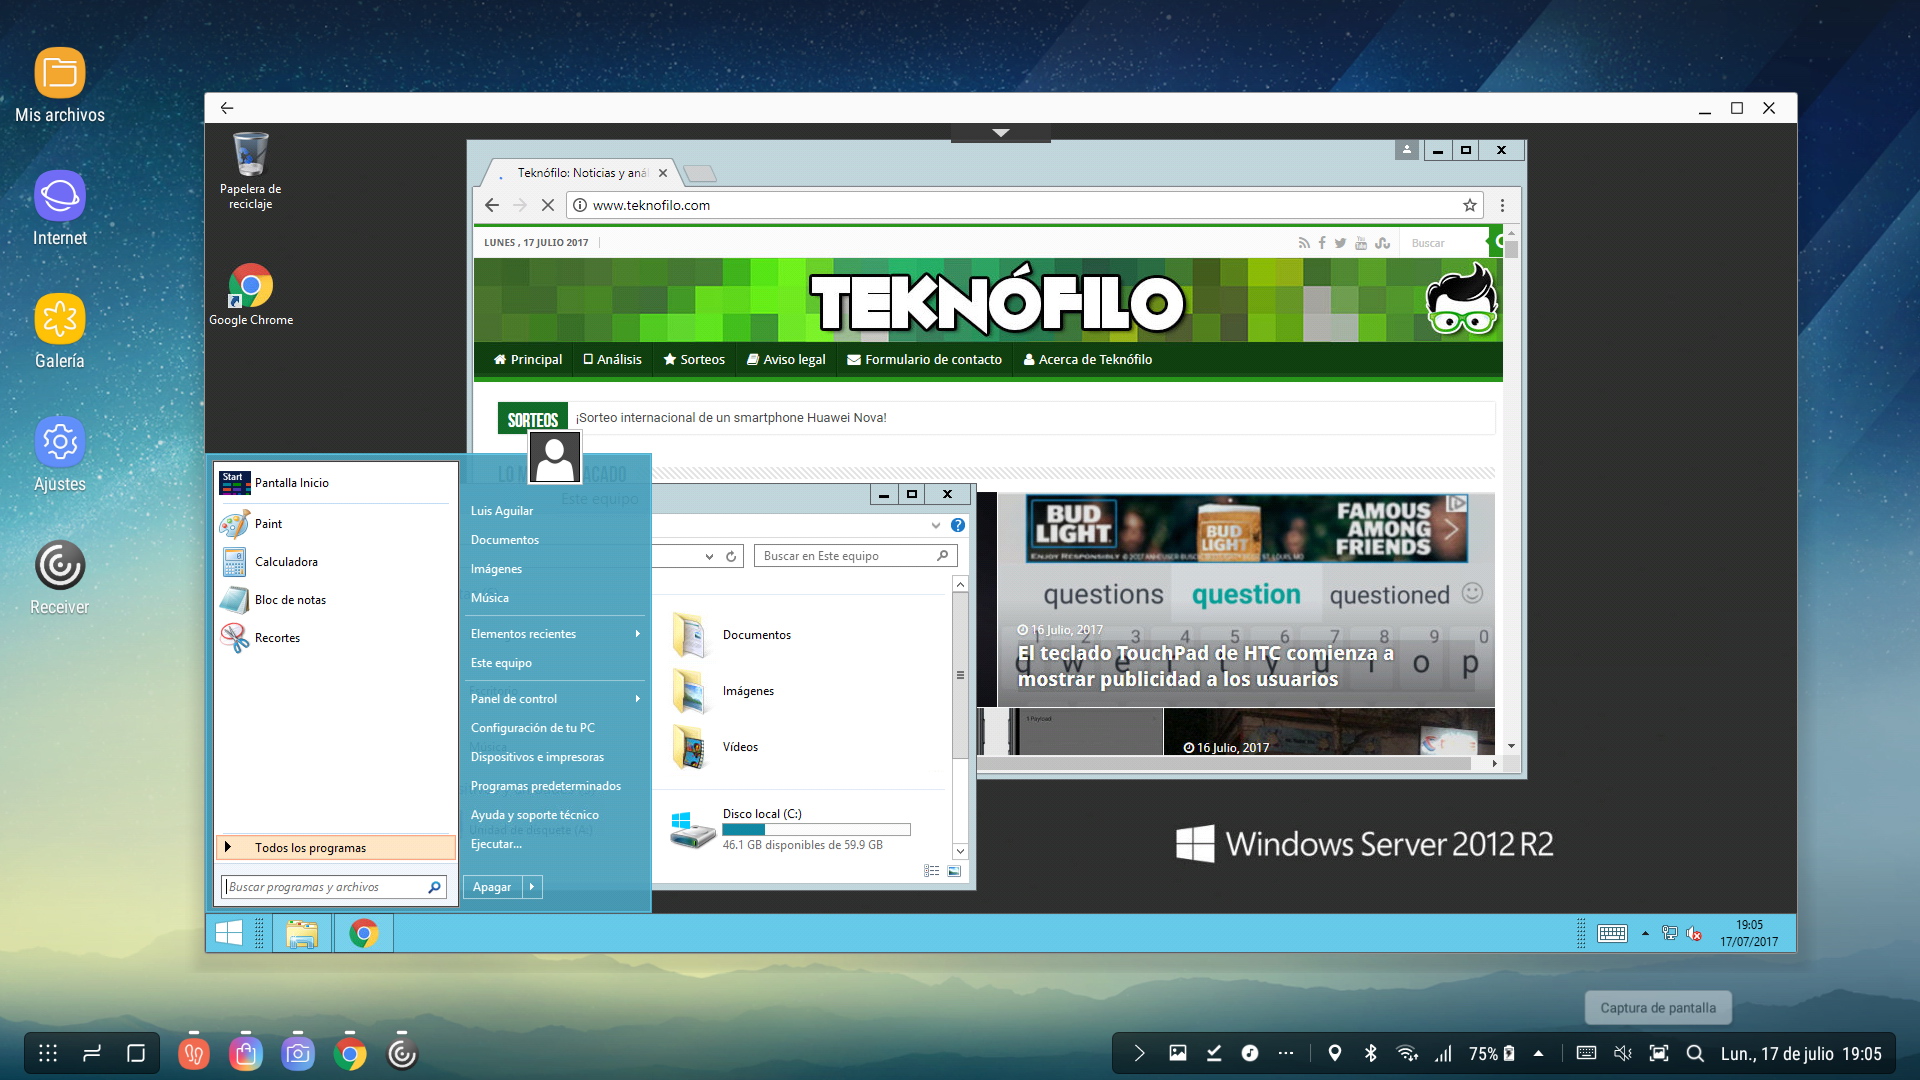Image resolution: width=1920 pixels, height=1080 pixels.
Task: Select the Teknófilo Chrome tab
Action: pyautogui.click(x=583, y=173)
